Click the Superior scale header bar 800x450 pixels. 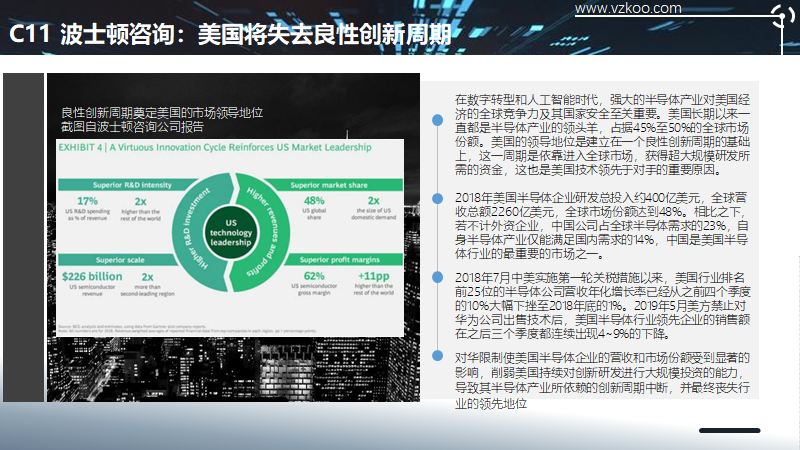tap(118, 260)
